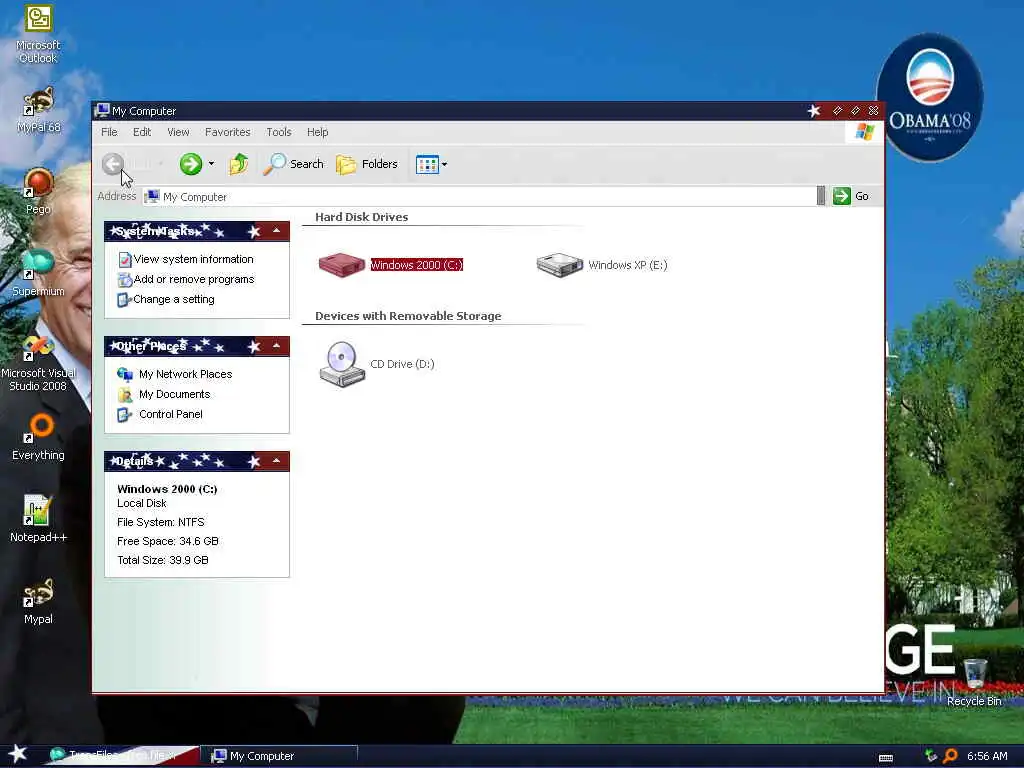Open the Help menu

point(317,132)
